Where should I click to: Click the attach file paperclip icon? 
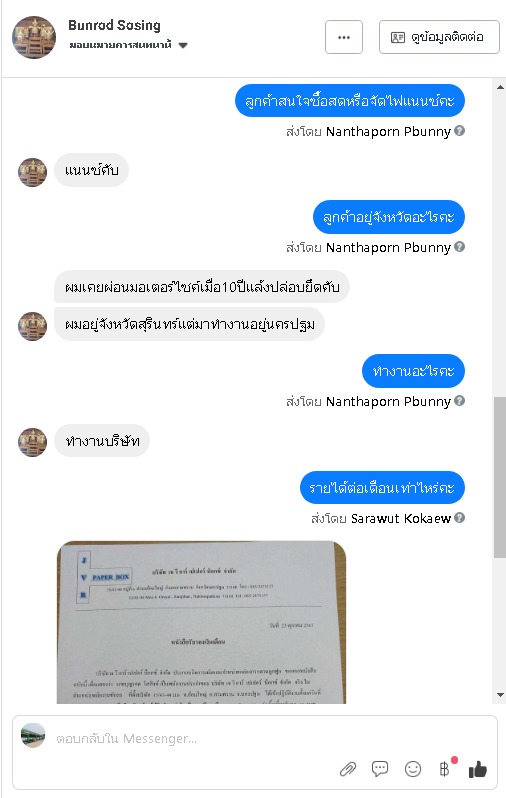[348, 768]
